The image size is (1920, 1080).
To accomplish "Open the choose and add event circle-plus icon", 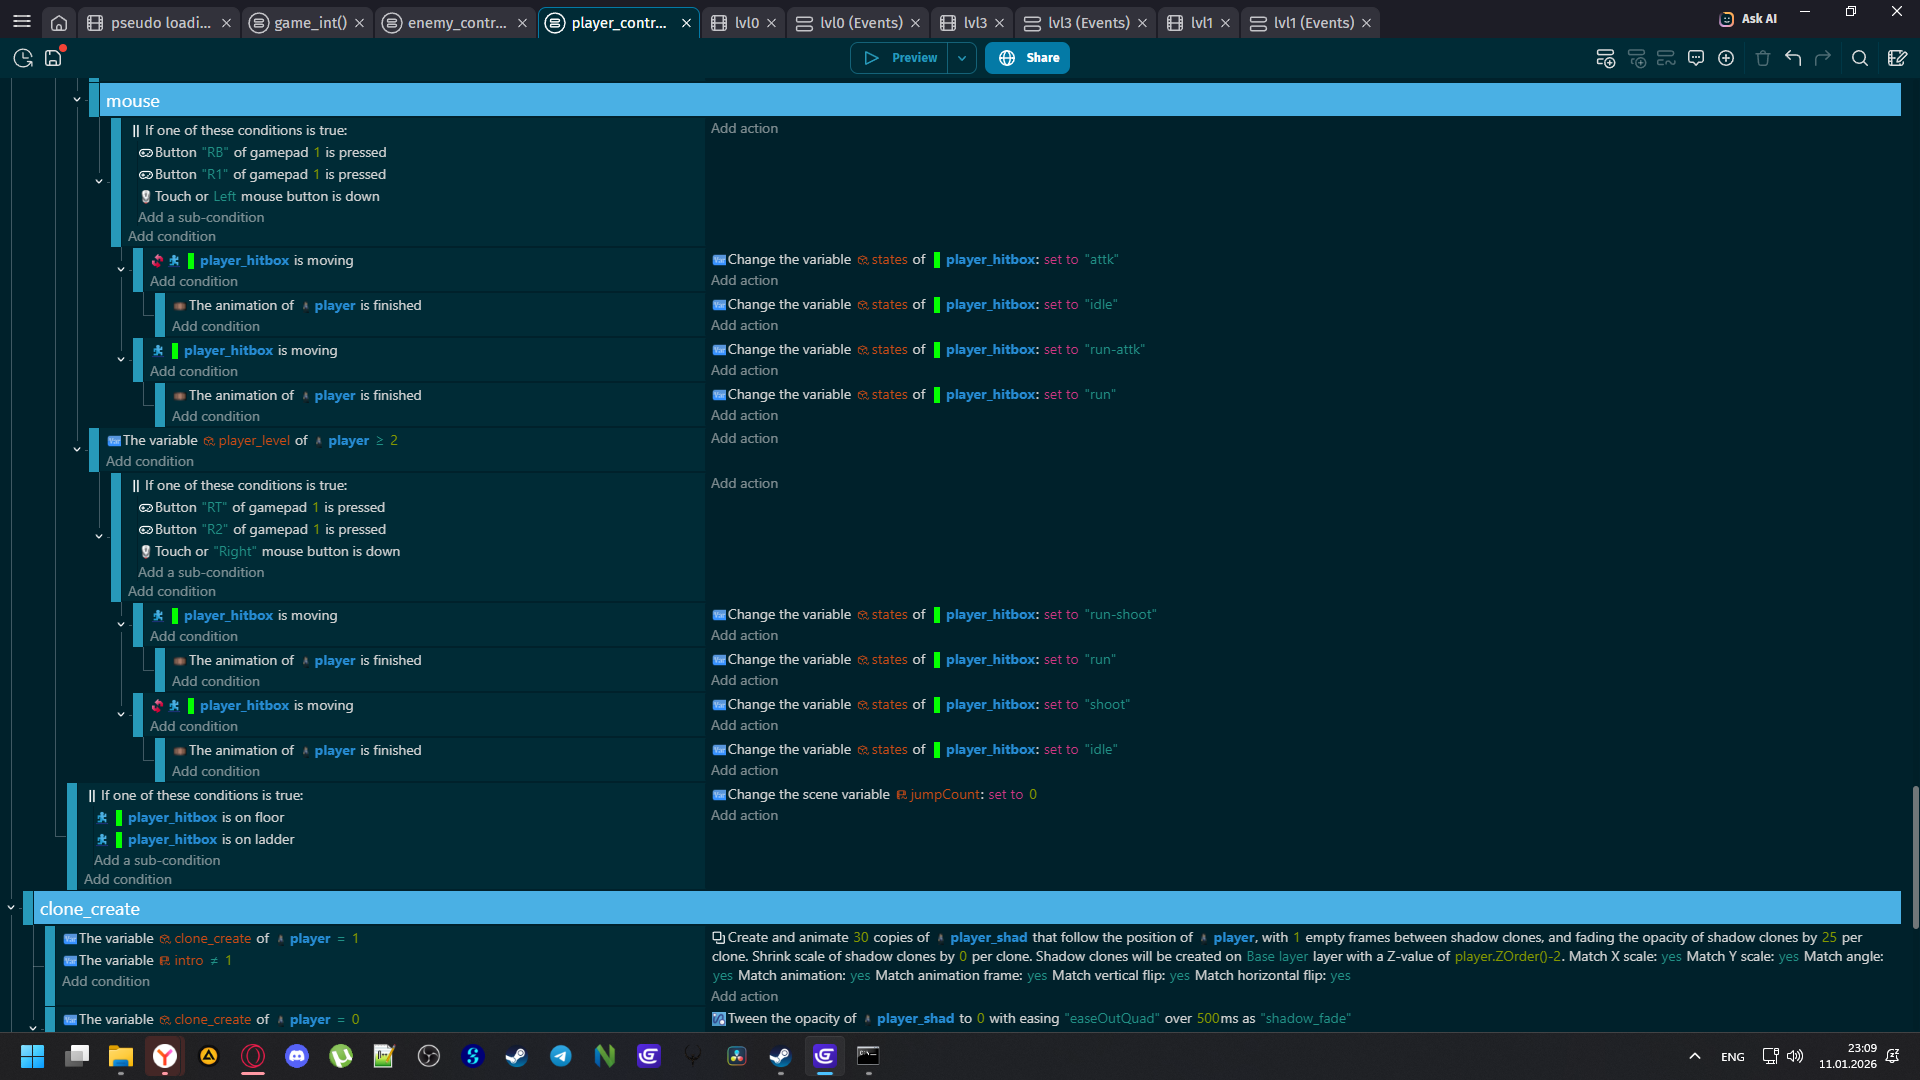I will point(1726,58).
